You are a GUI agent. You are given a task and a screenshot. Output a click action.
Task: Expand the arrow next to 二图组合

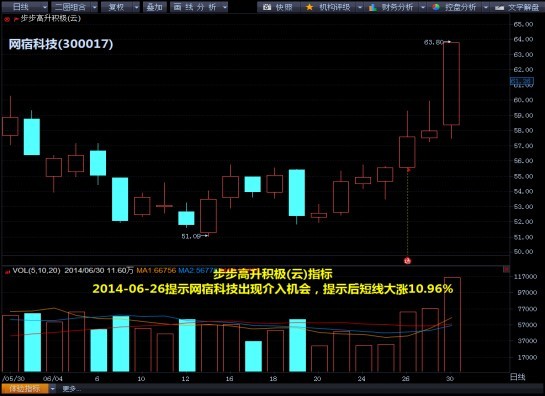[x=95, y=7]
